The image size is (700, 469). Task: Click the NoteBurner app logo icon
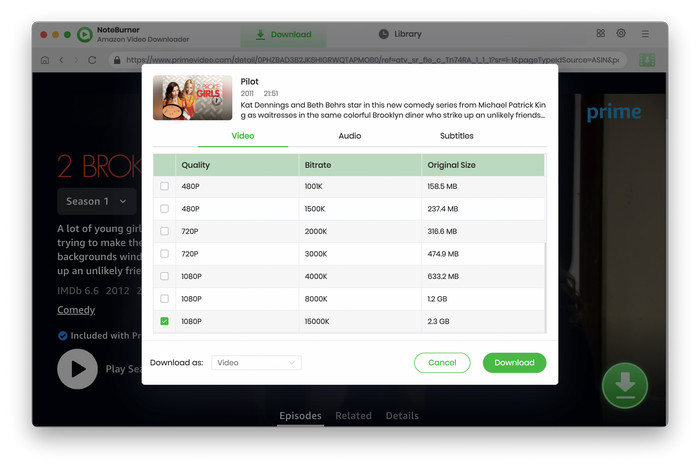click(x=85, y=34)
